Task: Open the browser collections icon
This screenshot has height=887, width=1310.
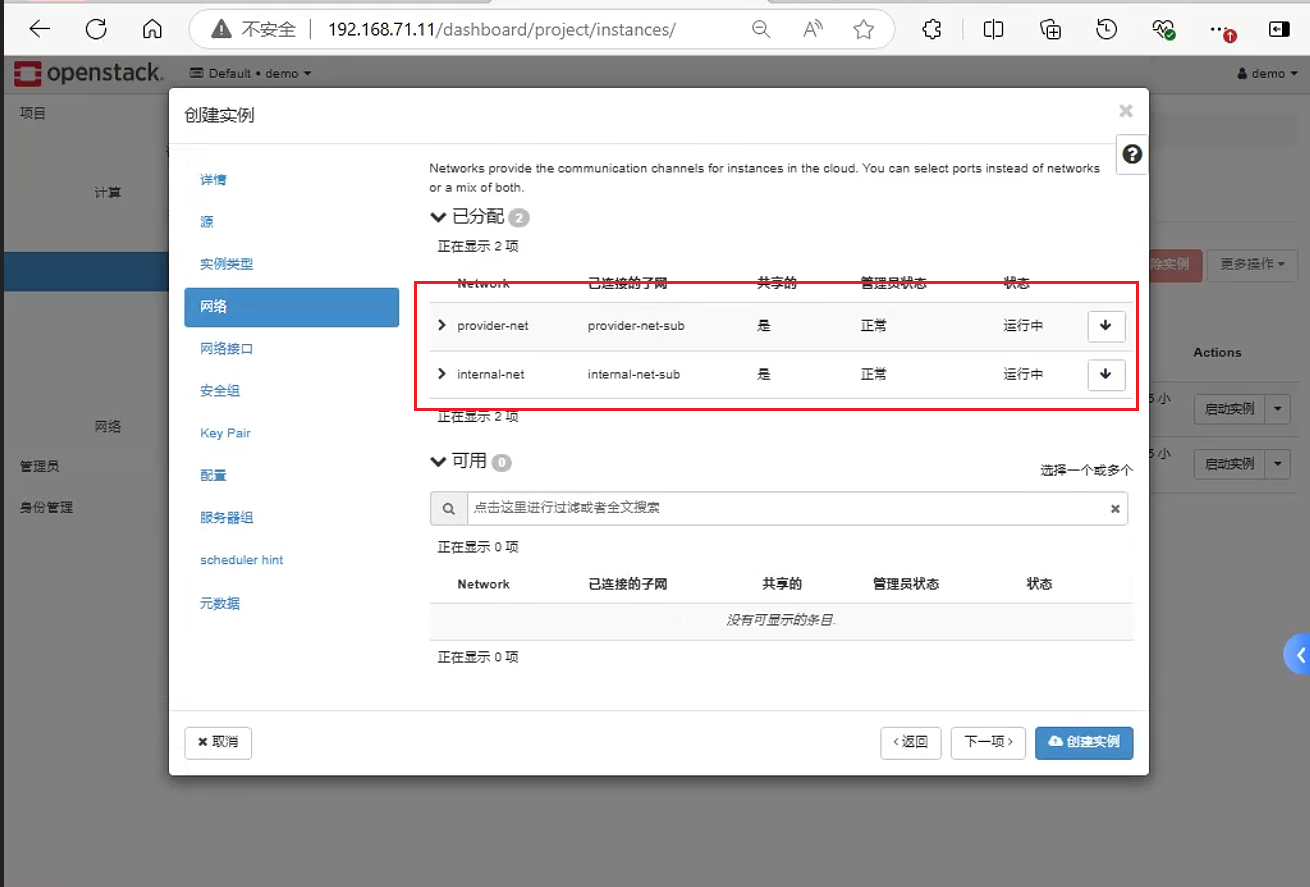Action: 1050,29
